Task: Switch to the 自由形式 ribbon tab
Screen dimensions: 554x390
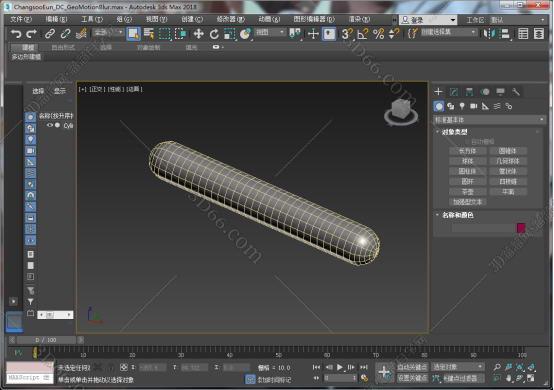Action: click(63, 47)
